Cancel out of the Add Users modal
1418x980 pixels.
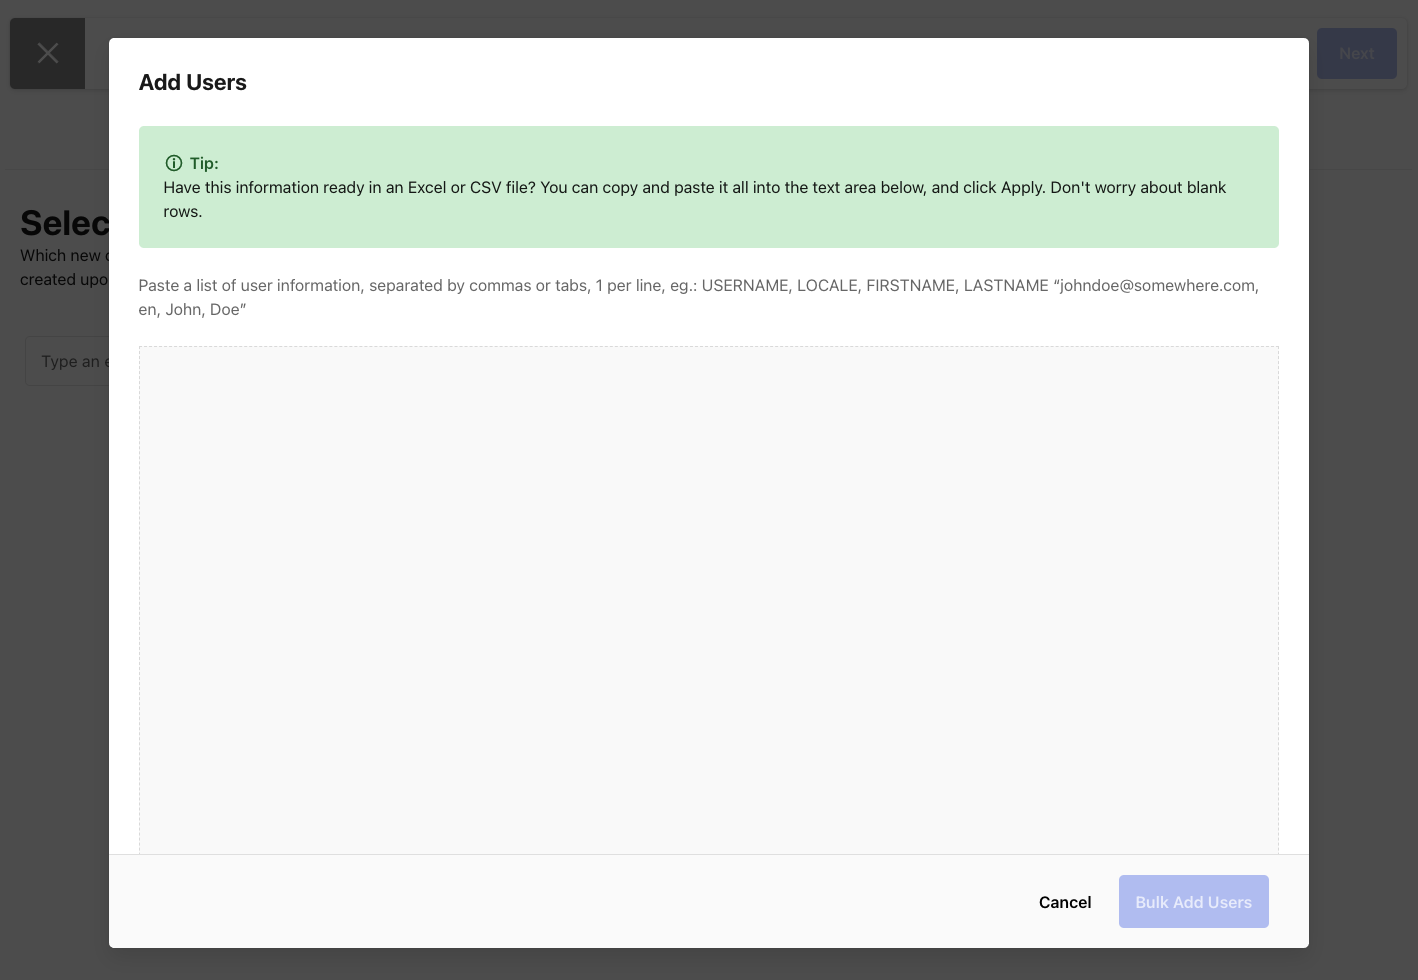(1064, 901)
